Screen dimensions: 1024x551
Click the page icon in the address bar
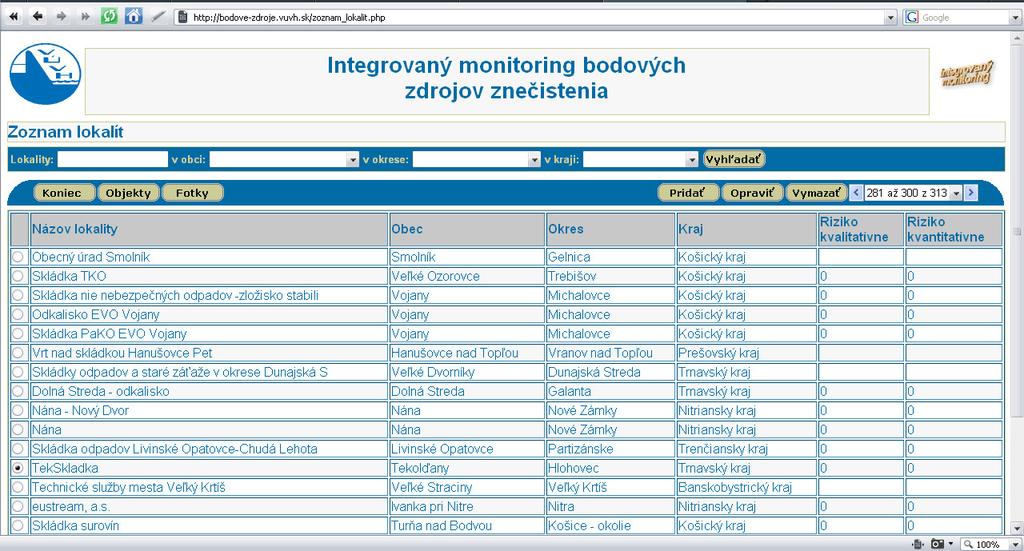183,18
